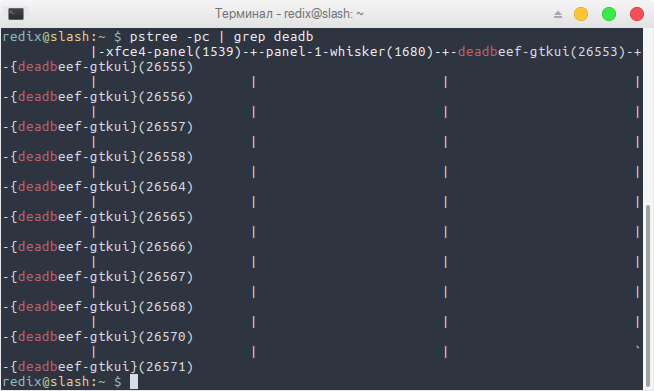Click xfce4-panel(1539) in the tree output
654x391 pixels.
[169, 52]
